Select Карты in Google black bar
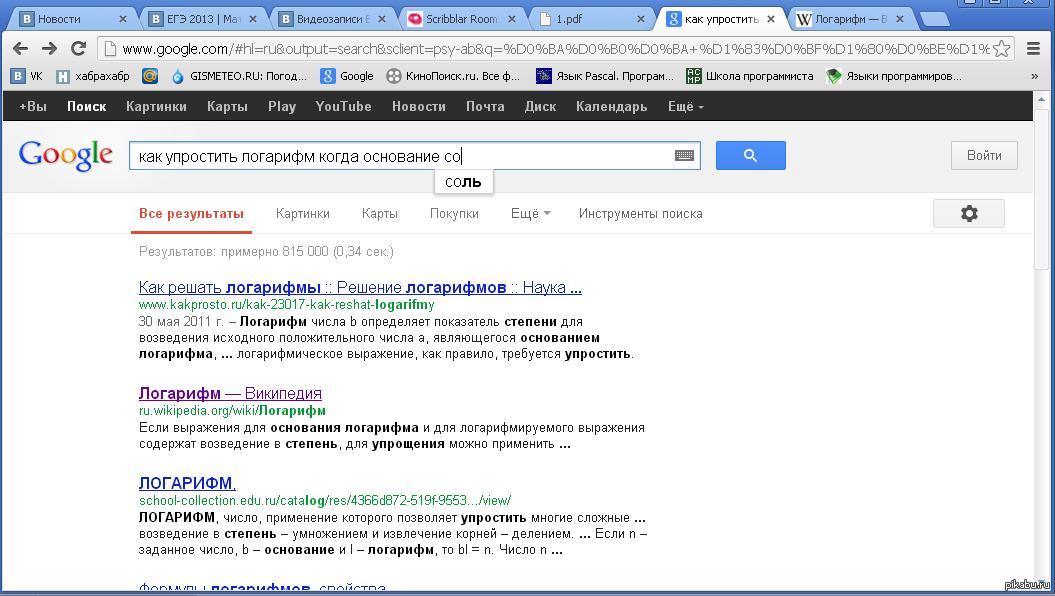This screenshot has width=1055, height=596. click(x=227, y=106)
